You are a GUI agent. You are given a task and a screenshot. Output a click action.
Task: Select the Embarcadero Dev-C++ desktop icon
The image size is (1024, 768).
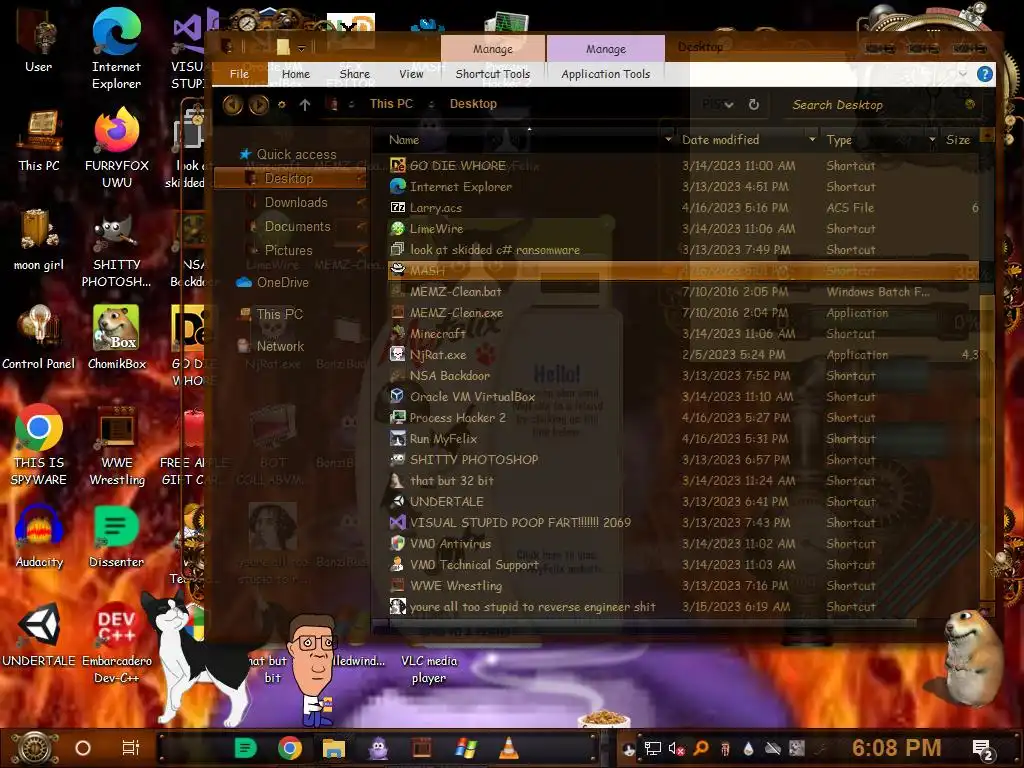click(116, 643)
